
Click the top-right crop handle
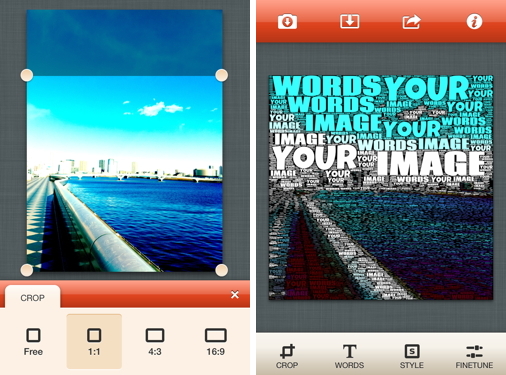[x=222, y=75]
